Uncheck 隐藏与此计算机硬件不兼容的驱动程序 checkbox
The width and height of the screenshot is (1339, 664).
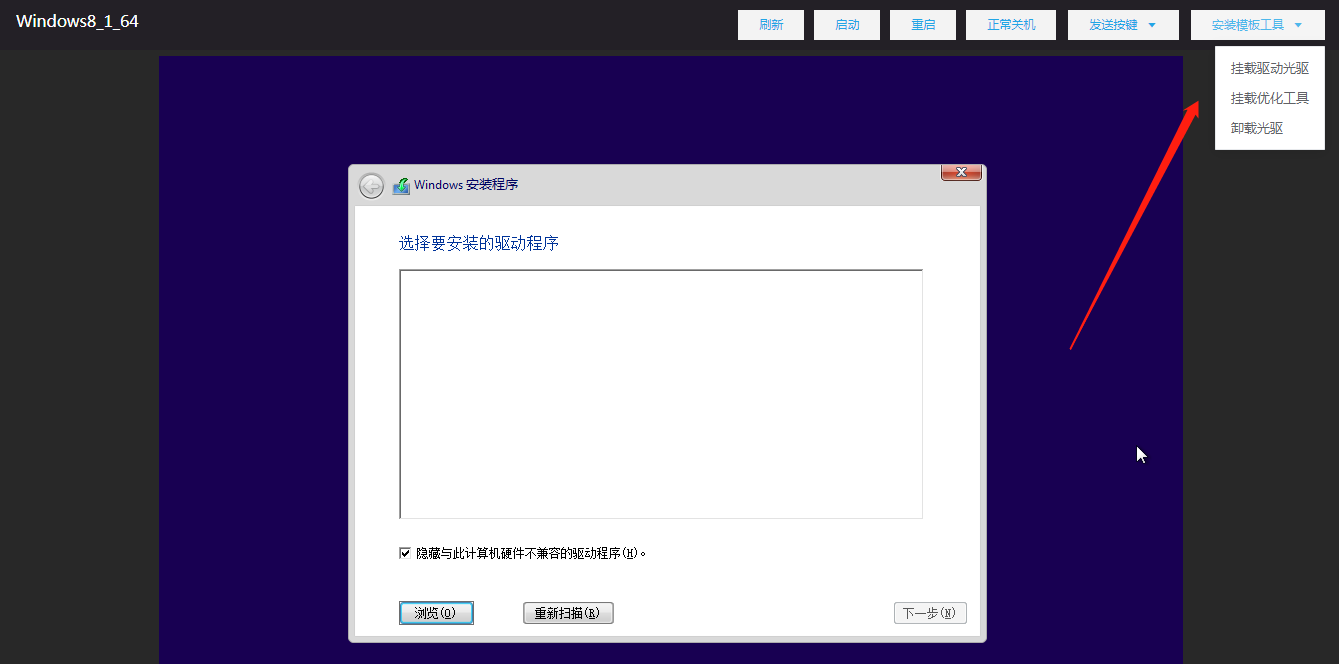click(405, 553)
